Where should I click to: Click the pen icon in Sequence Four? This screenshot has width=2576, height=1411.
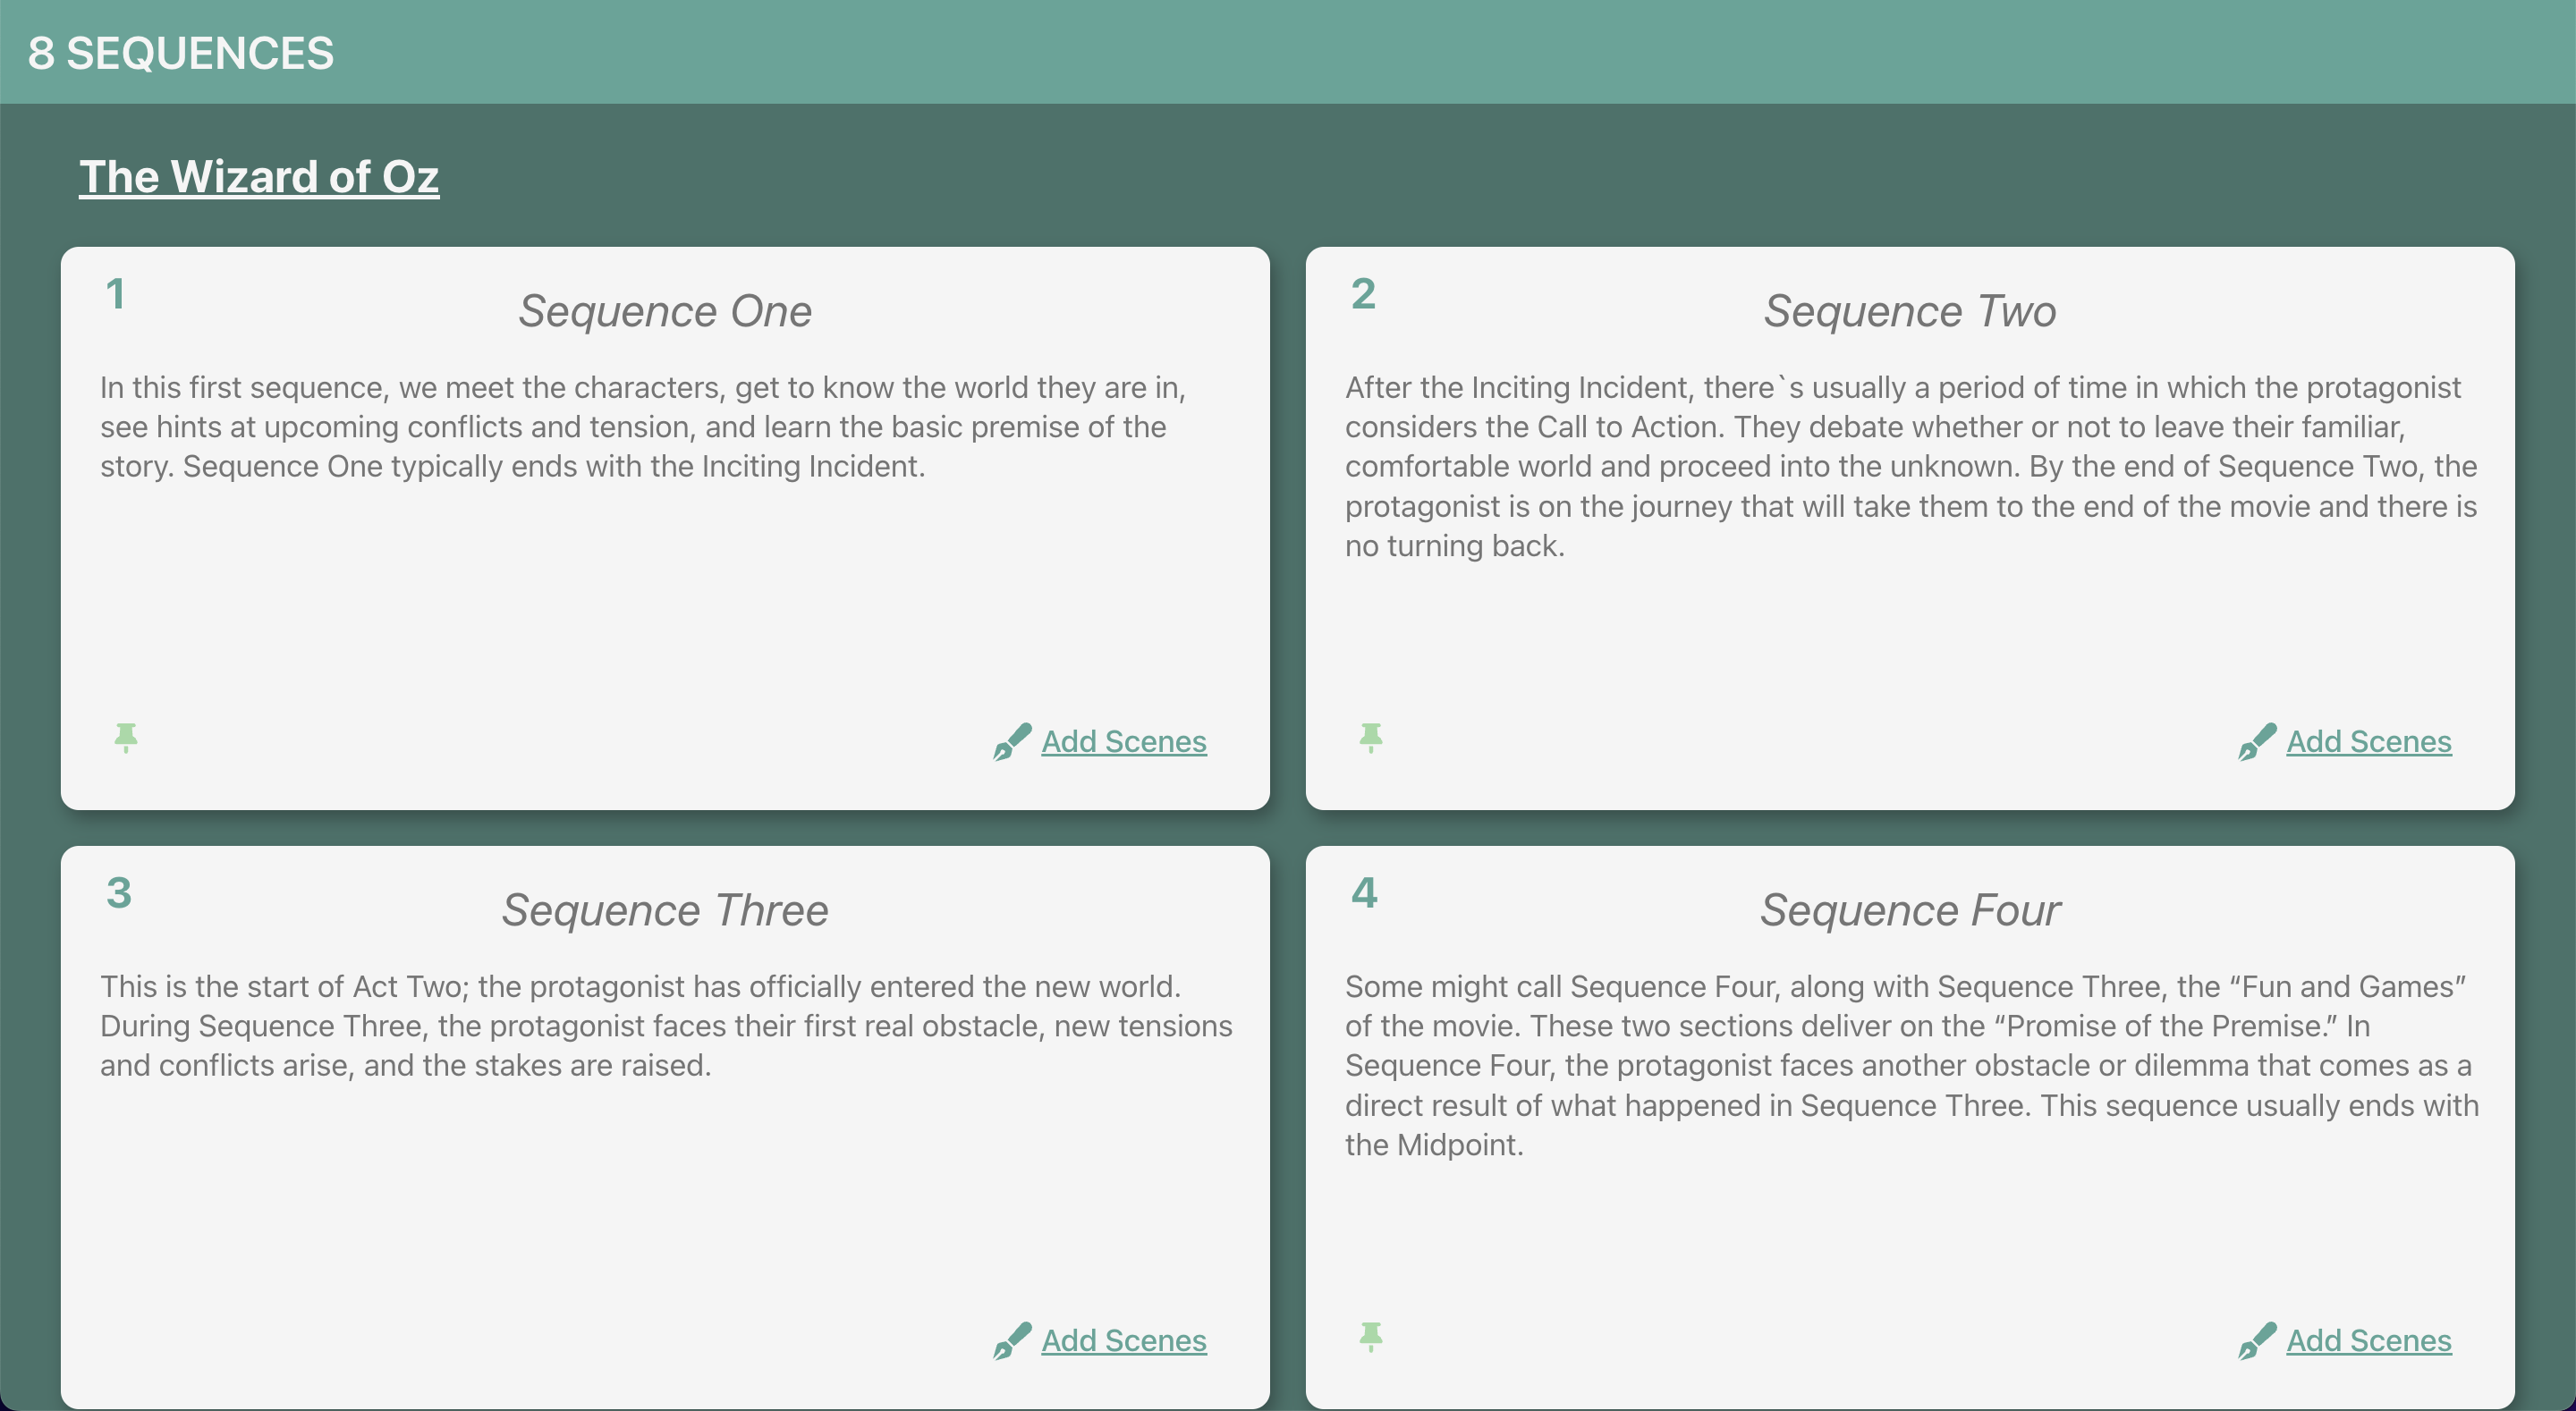coord(2257,1341)
